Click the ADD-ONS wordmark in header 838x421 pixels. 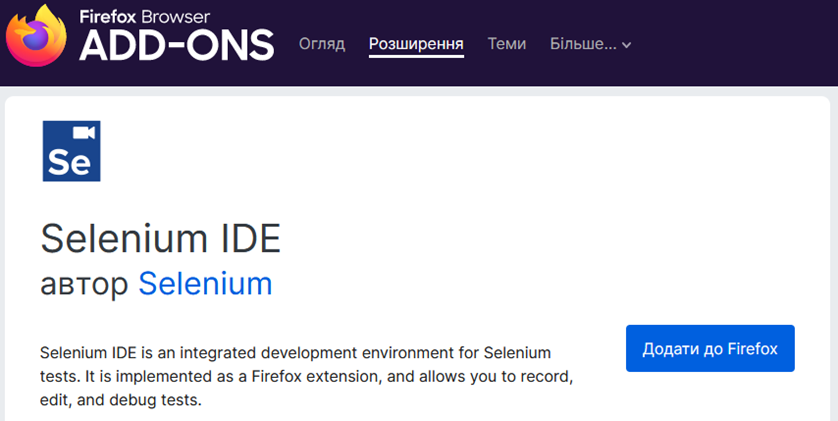click(177, 44)
